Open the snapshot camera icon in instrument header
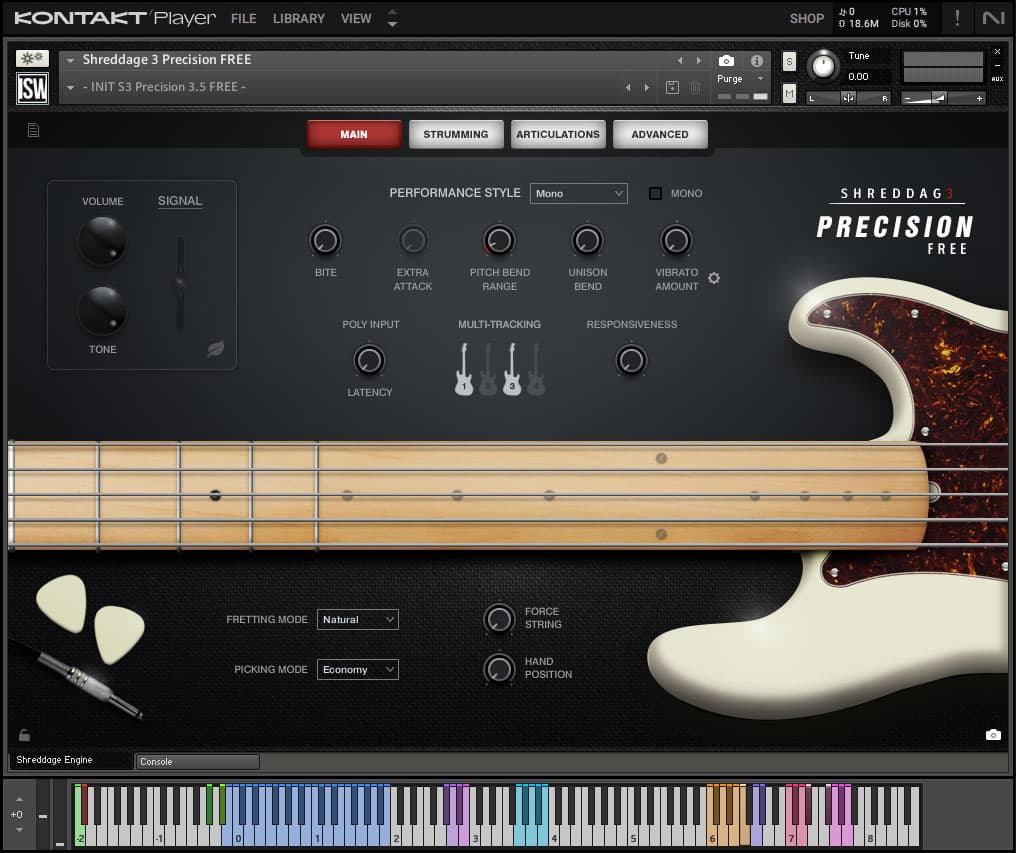Screen dimensions: 1016x853 [726, 61]
